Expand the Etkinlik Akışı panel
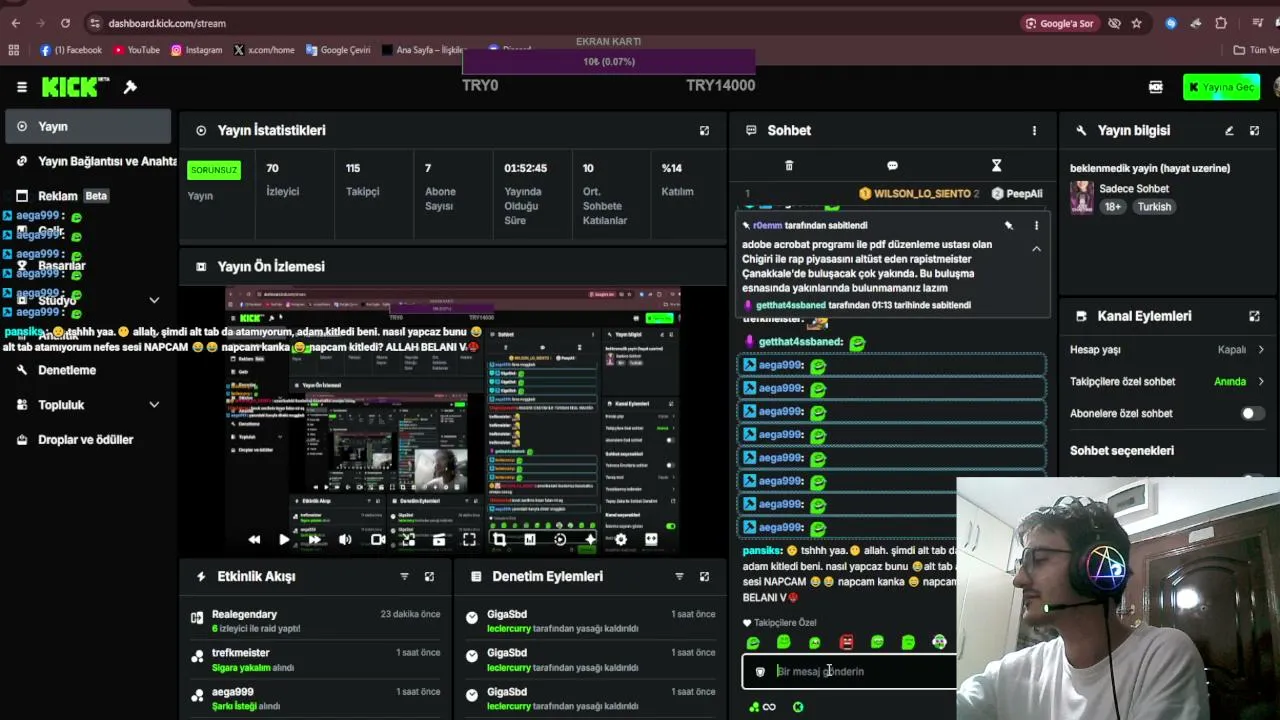 tap(429, 576)
